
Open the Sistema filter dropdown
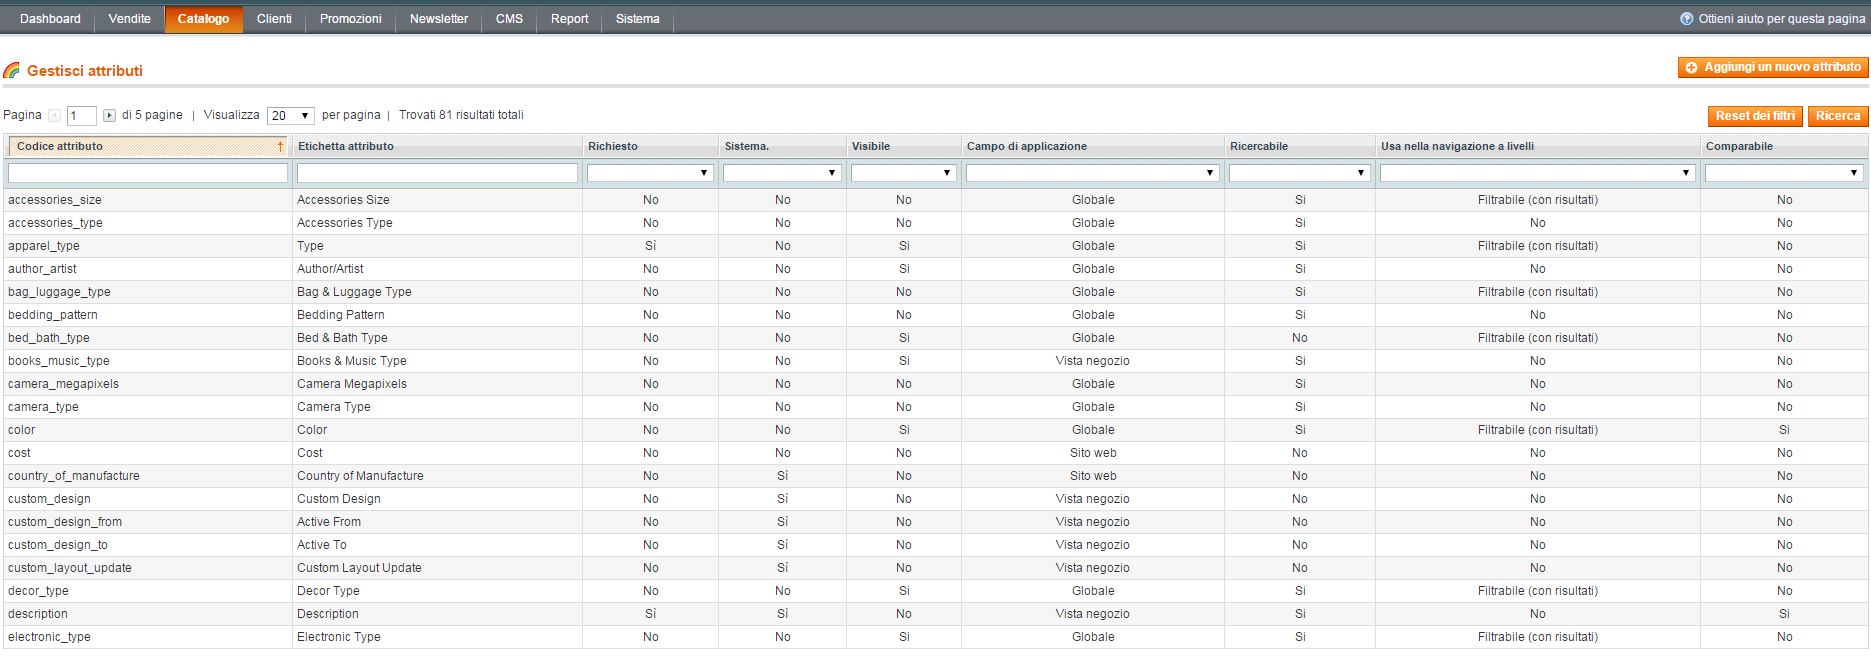point(782,173)
